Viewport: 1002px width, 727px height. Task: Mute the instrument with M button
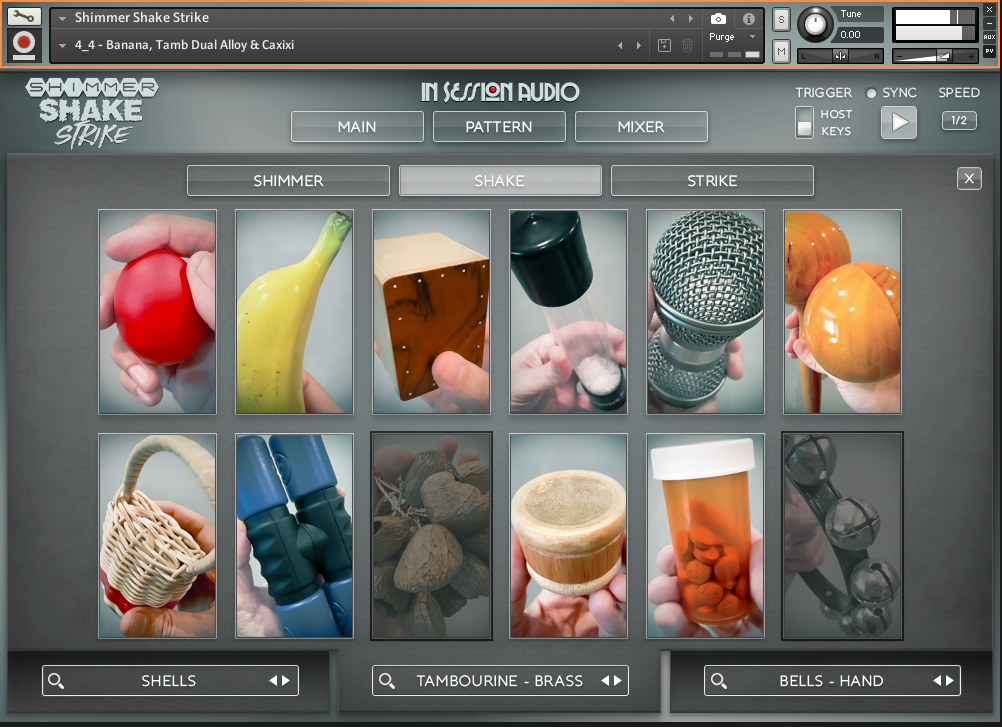(781, 51)
